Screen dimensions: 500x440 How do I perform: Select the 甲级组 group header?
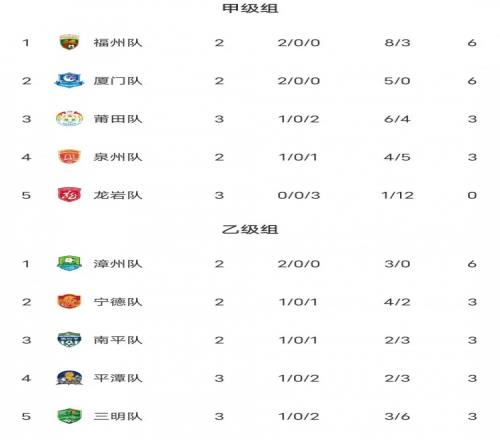click(250, 8)
